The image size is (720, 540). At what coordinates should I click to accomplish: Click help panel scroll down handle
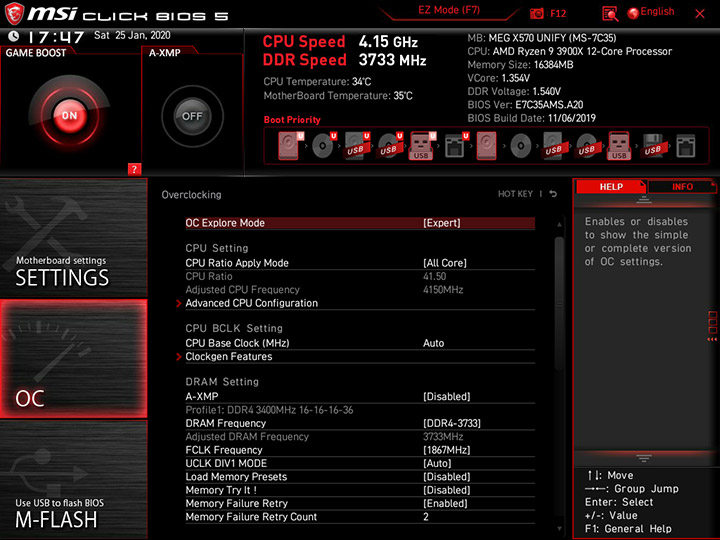click(644, 458)
